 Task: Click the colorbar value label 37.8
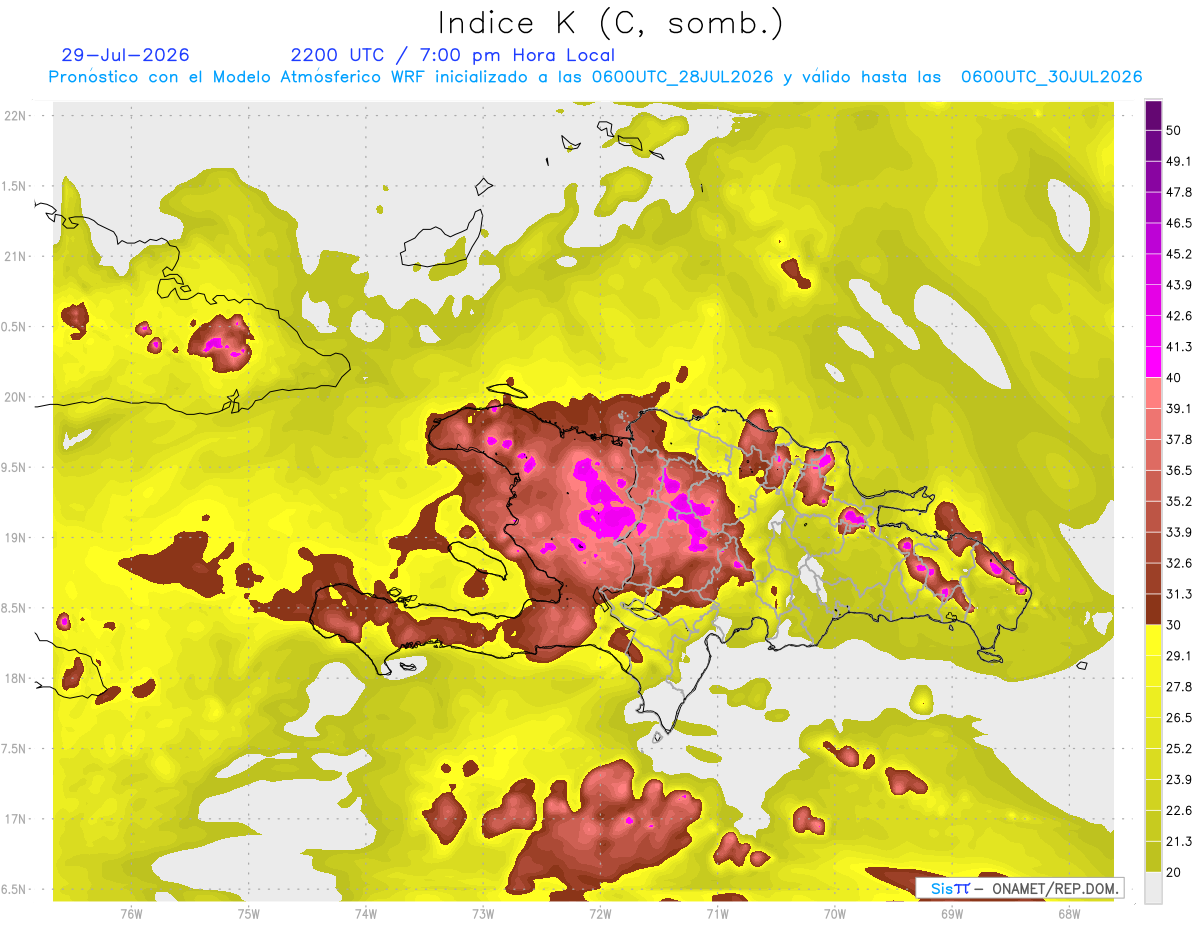pyautogui.click(x=1179, y=440)
